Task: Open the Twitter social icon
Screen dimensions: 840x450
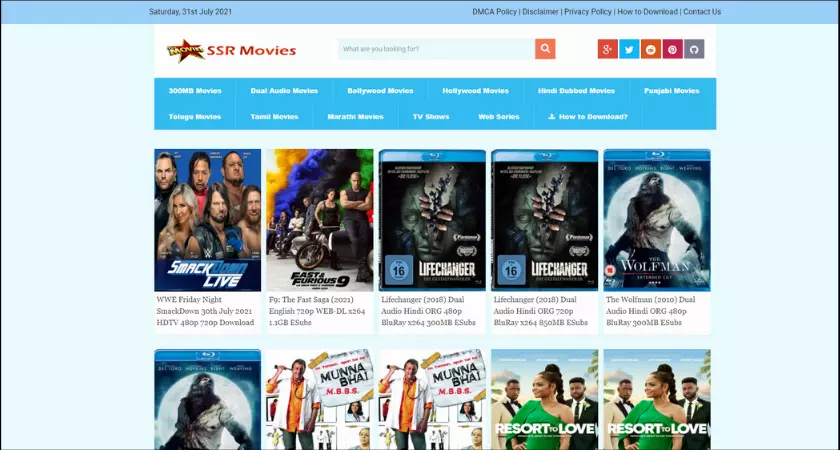Action: coord(629,49)
